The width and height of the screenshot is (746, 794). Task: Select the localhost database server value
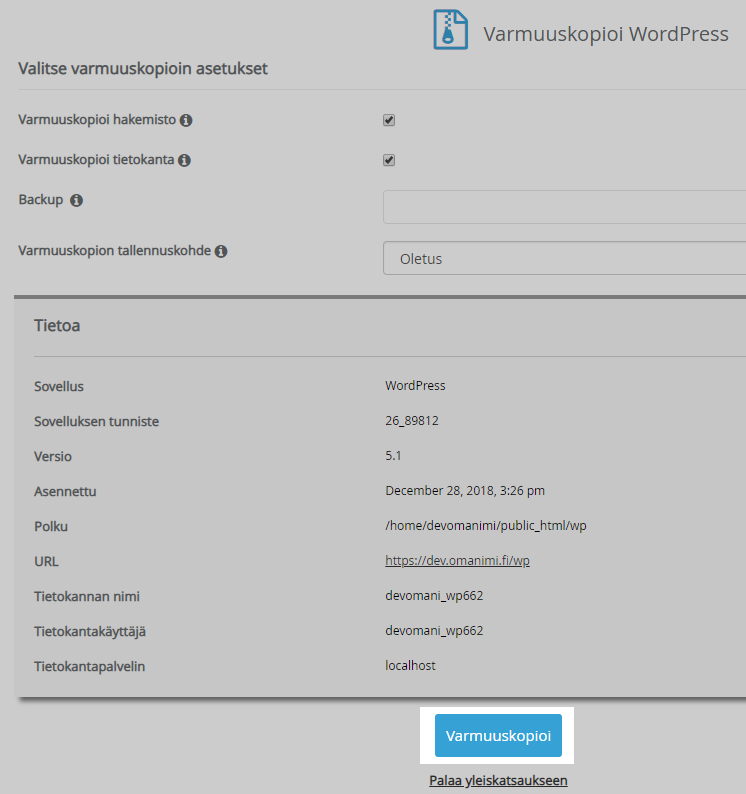[x=410, y=665]
